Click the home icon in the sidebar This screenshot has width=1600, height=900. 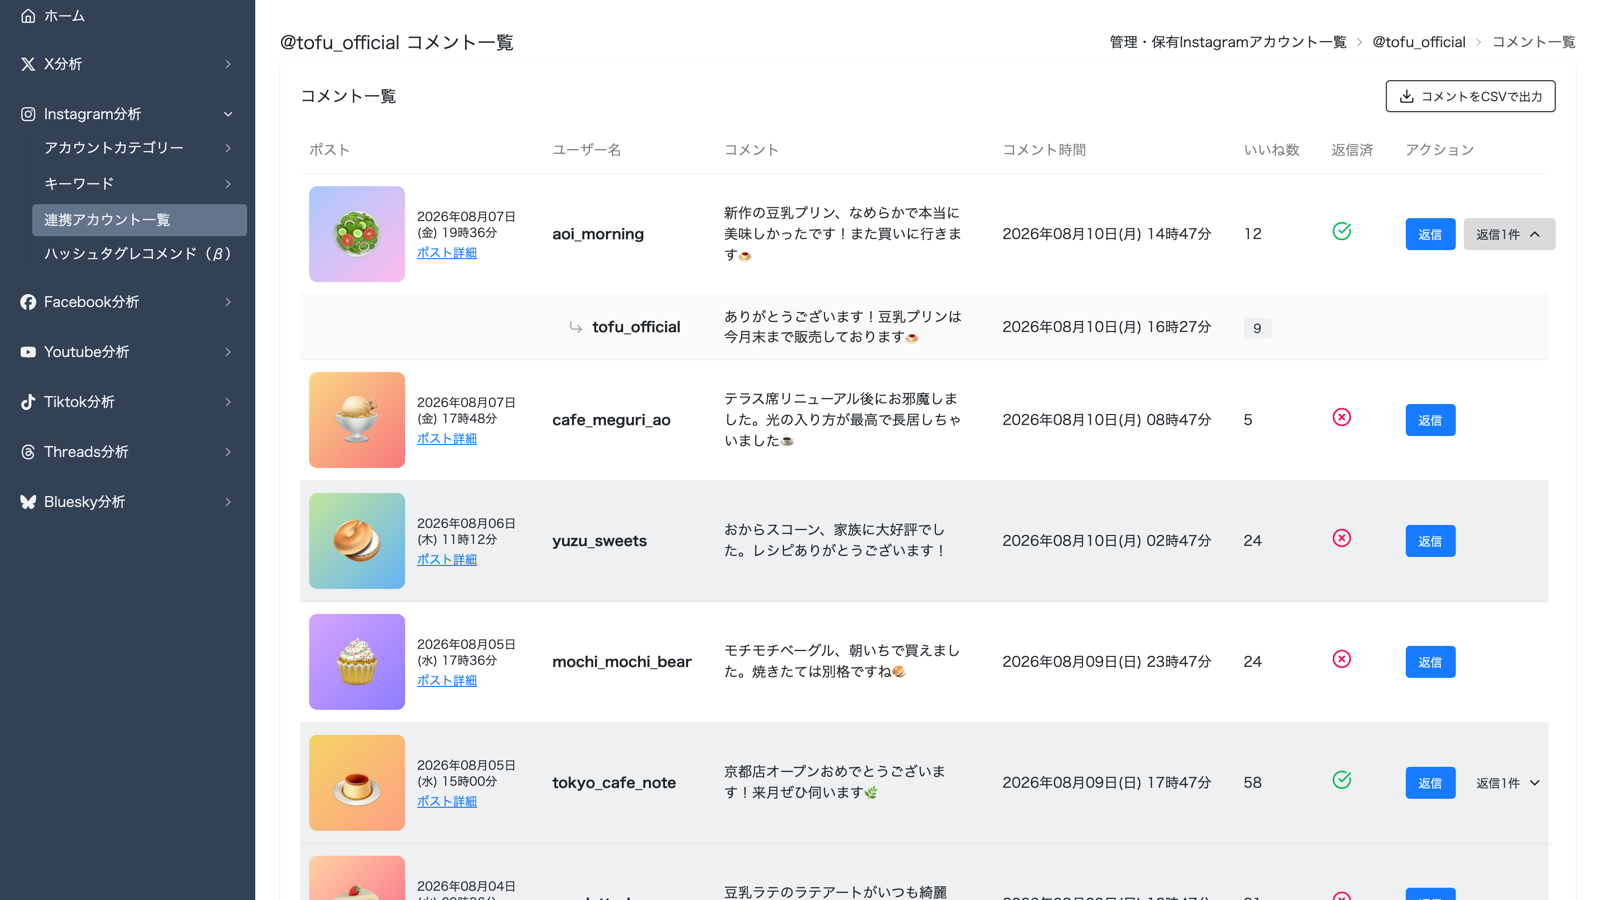coord(28,16)
